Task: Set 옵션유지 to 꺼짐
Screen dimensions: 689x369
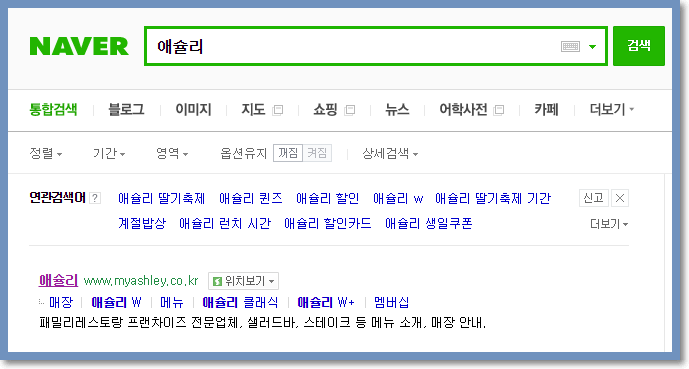Action: point(288,153)
